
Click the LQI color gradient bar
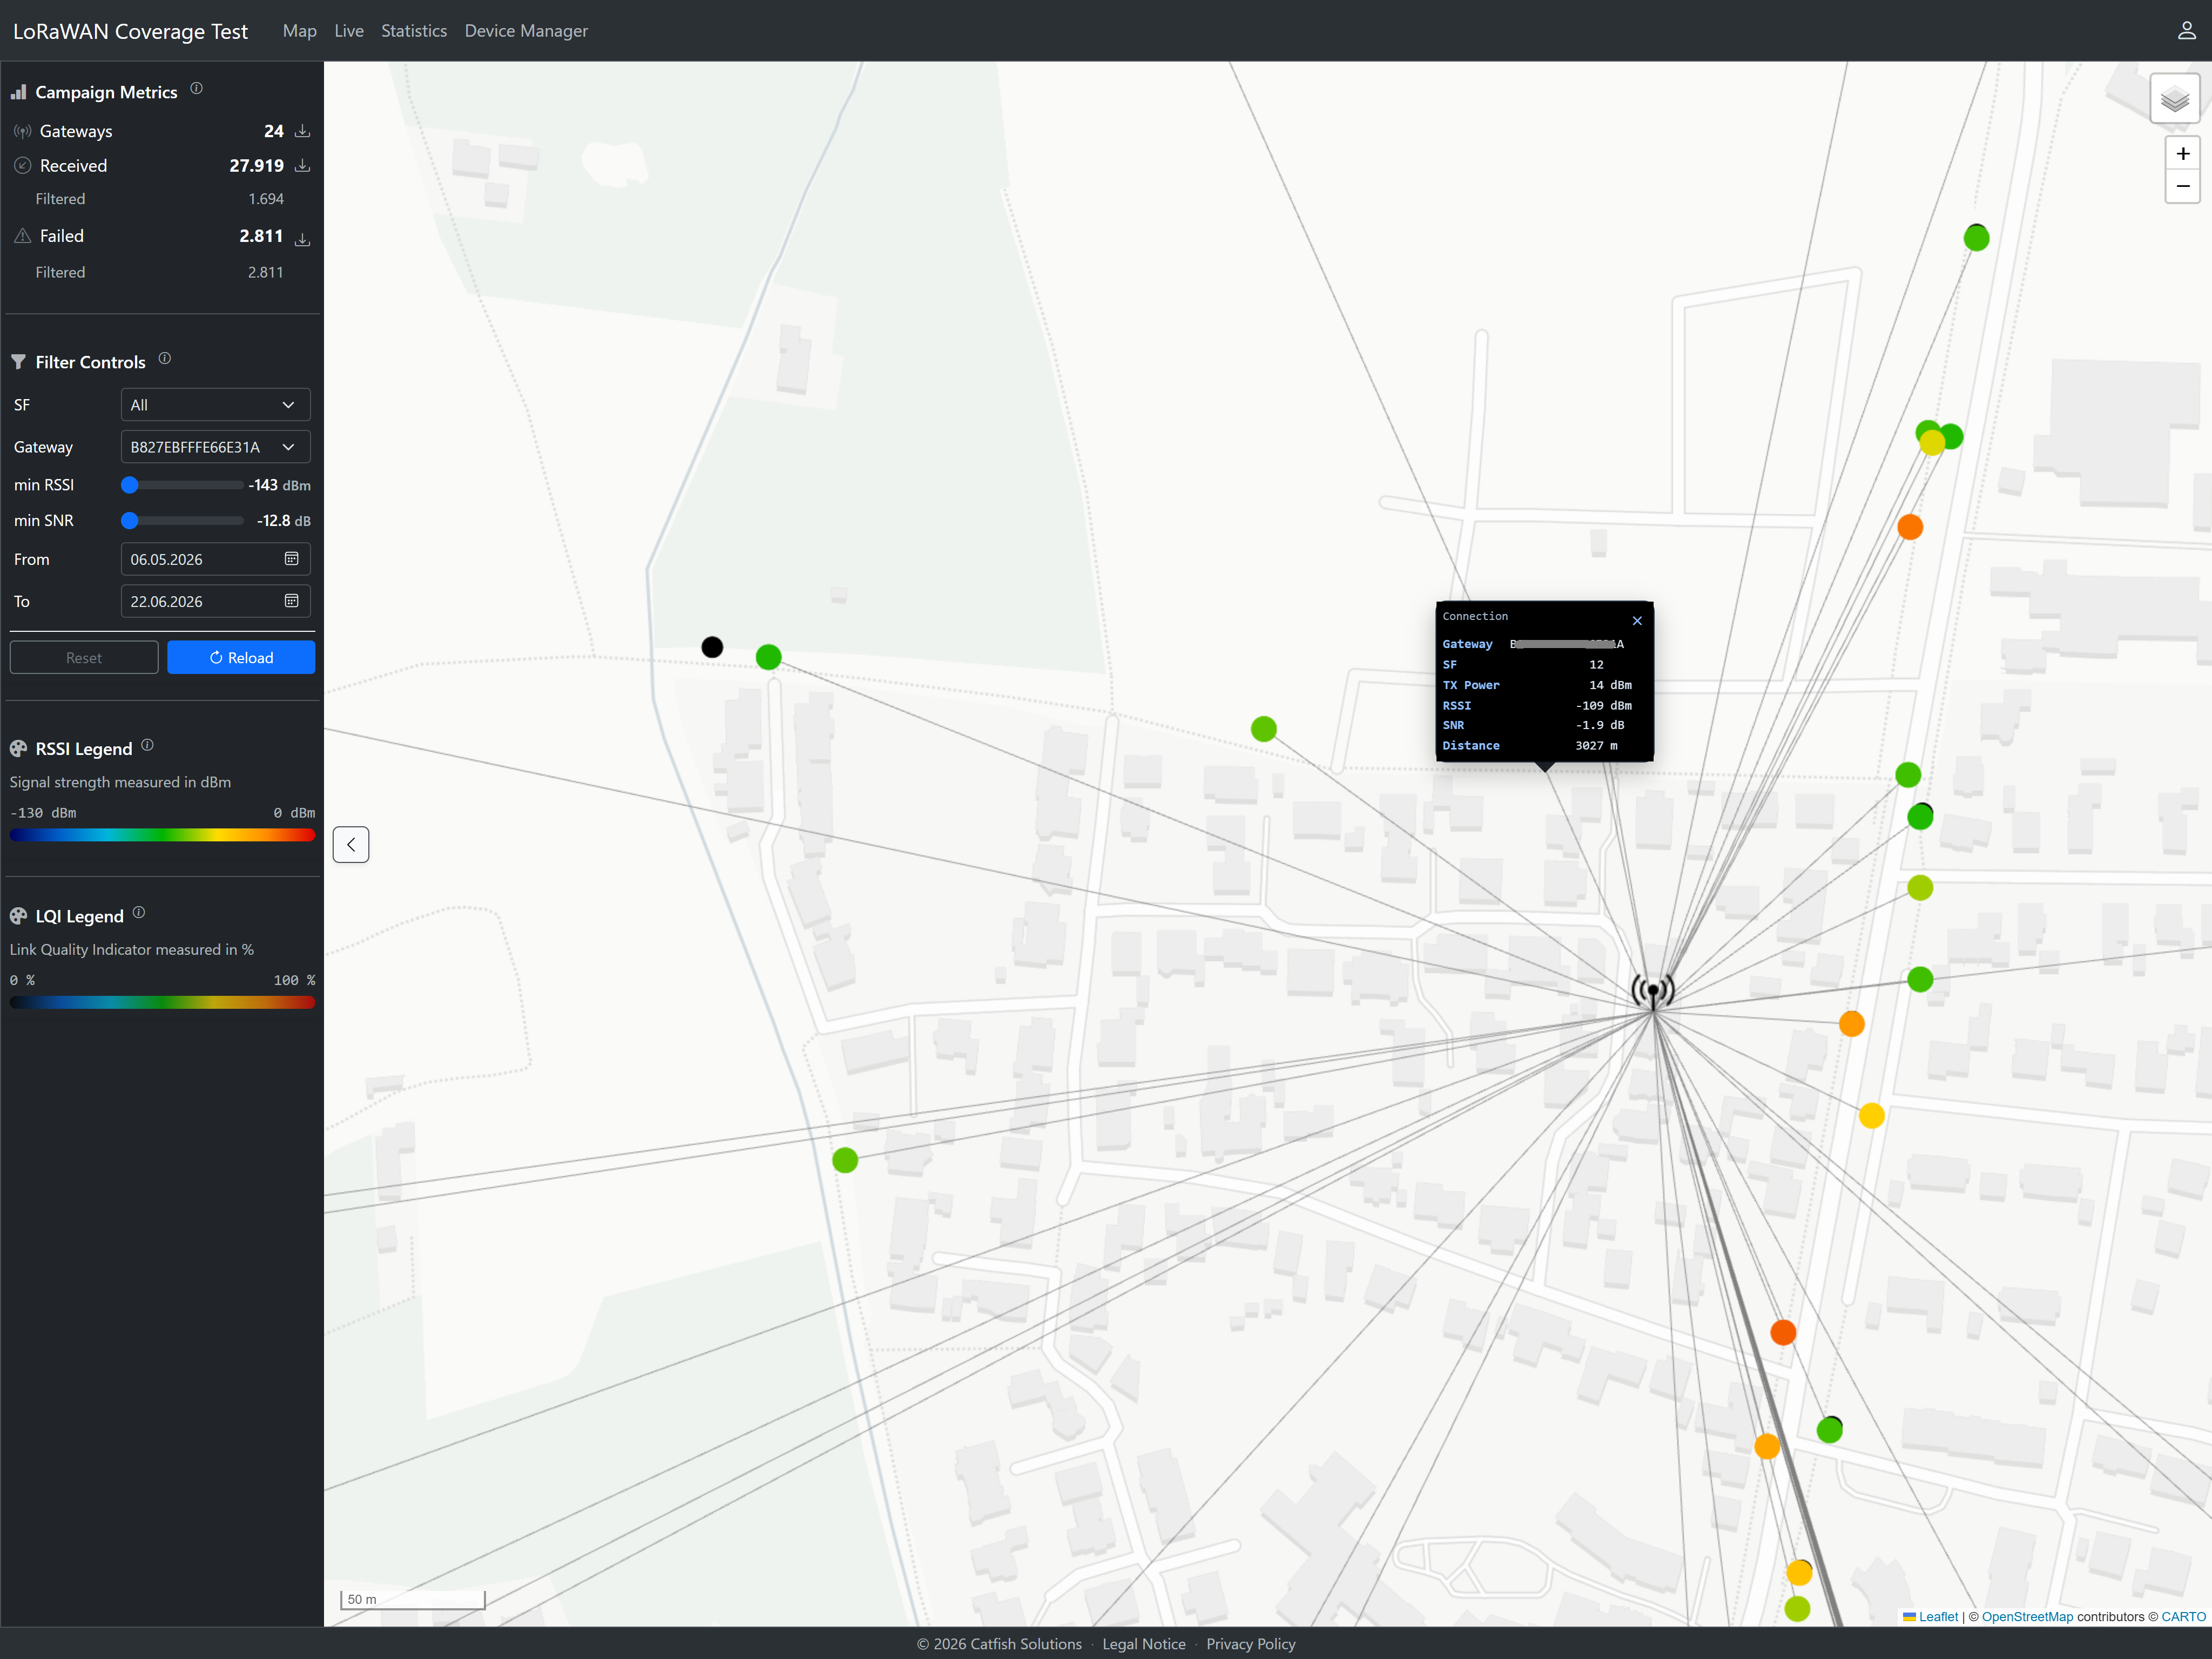[162, 1002]
